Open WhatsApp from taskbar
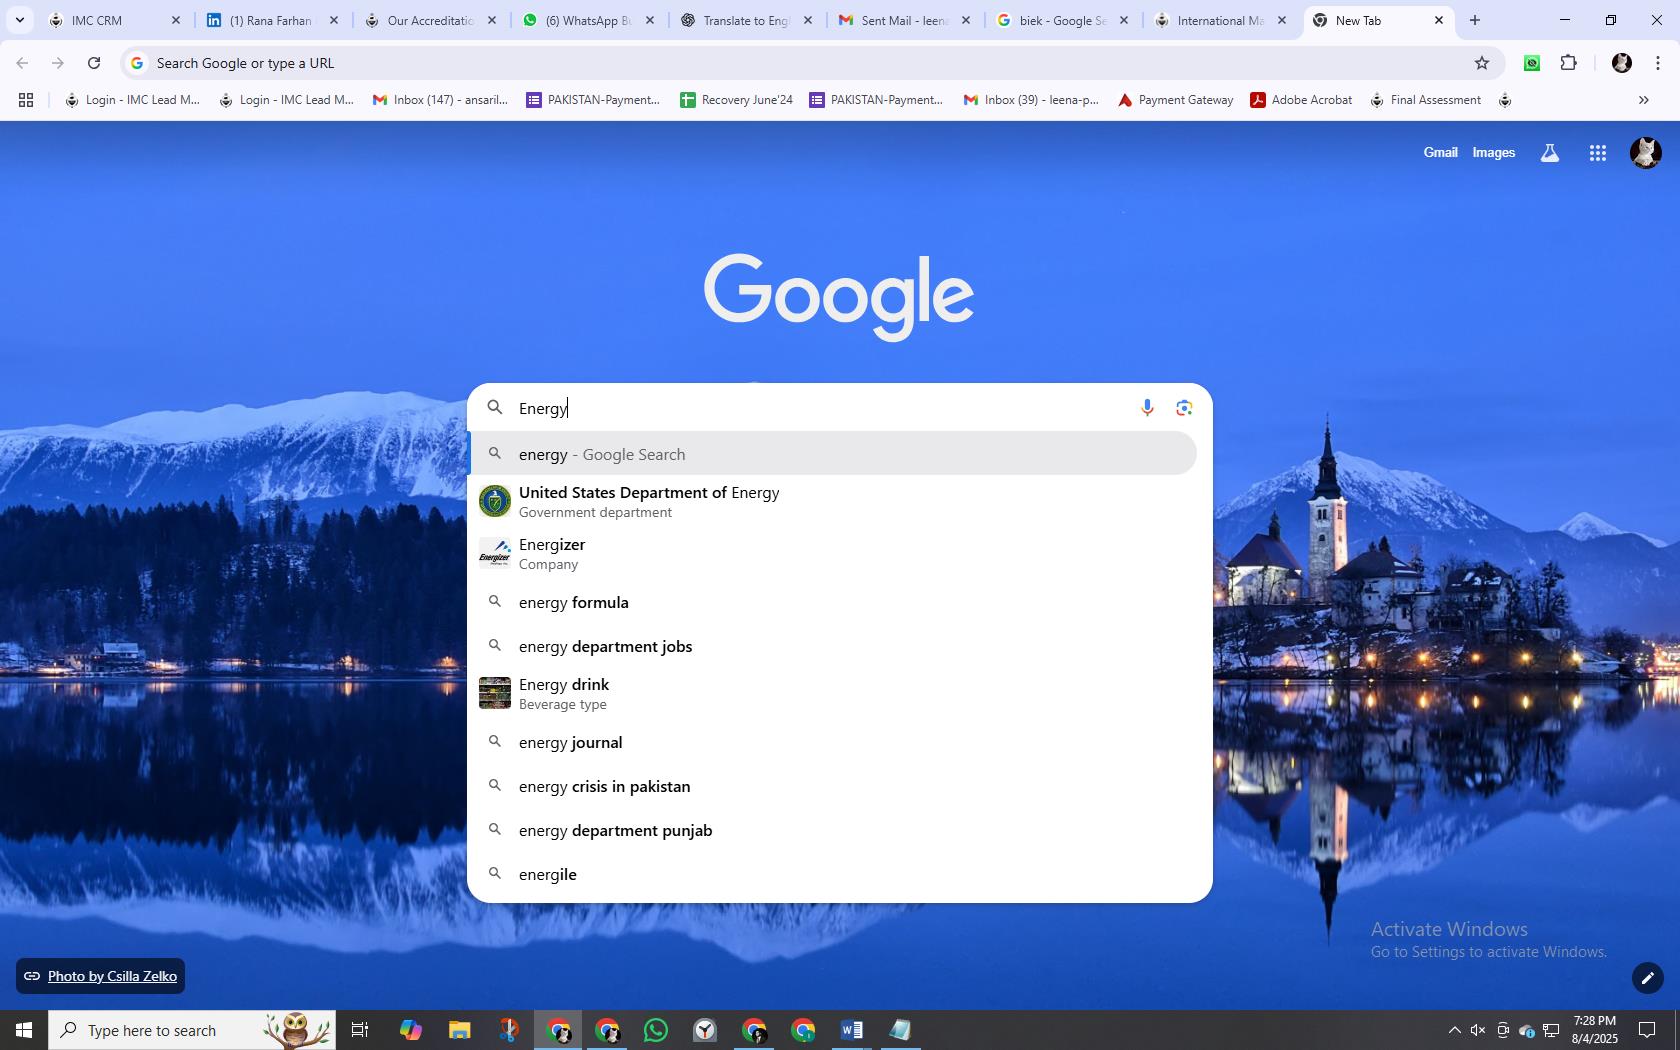 (x=656, y=1030)
